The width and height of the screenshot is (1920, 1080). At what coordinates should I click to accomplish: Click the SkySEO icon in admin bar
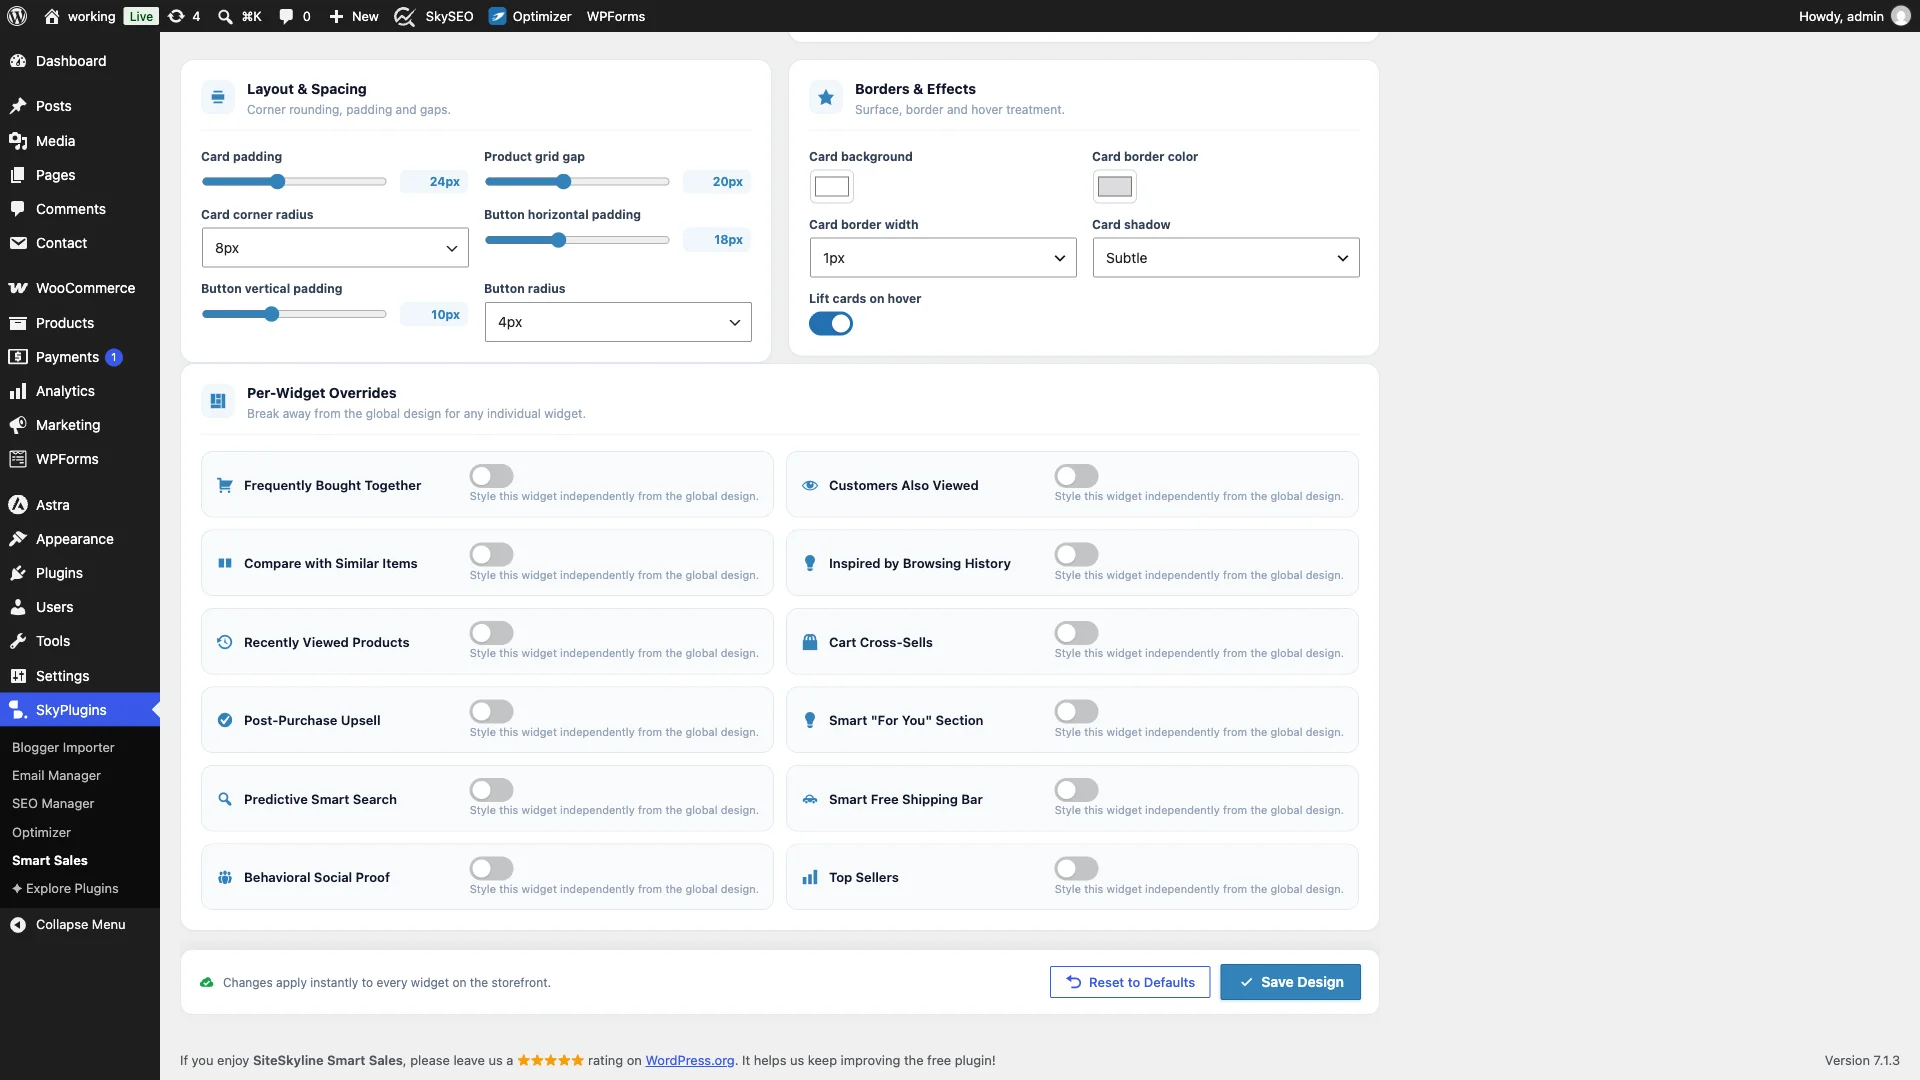pyautogui.click(x=404, y=16)
